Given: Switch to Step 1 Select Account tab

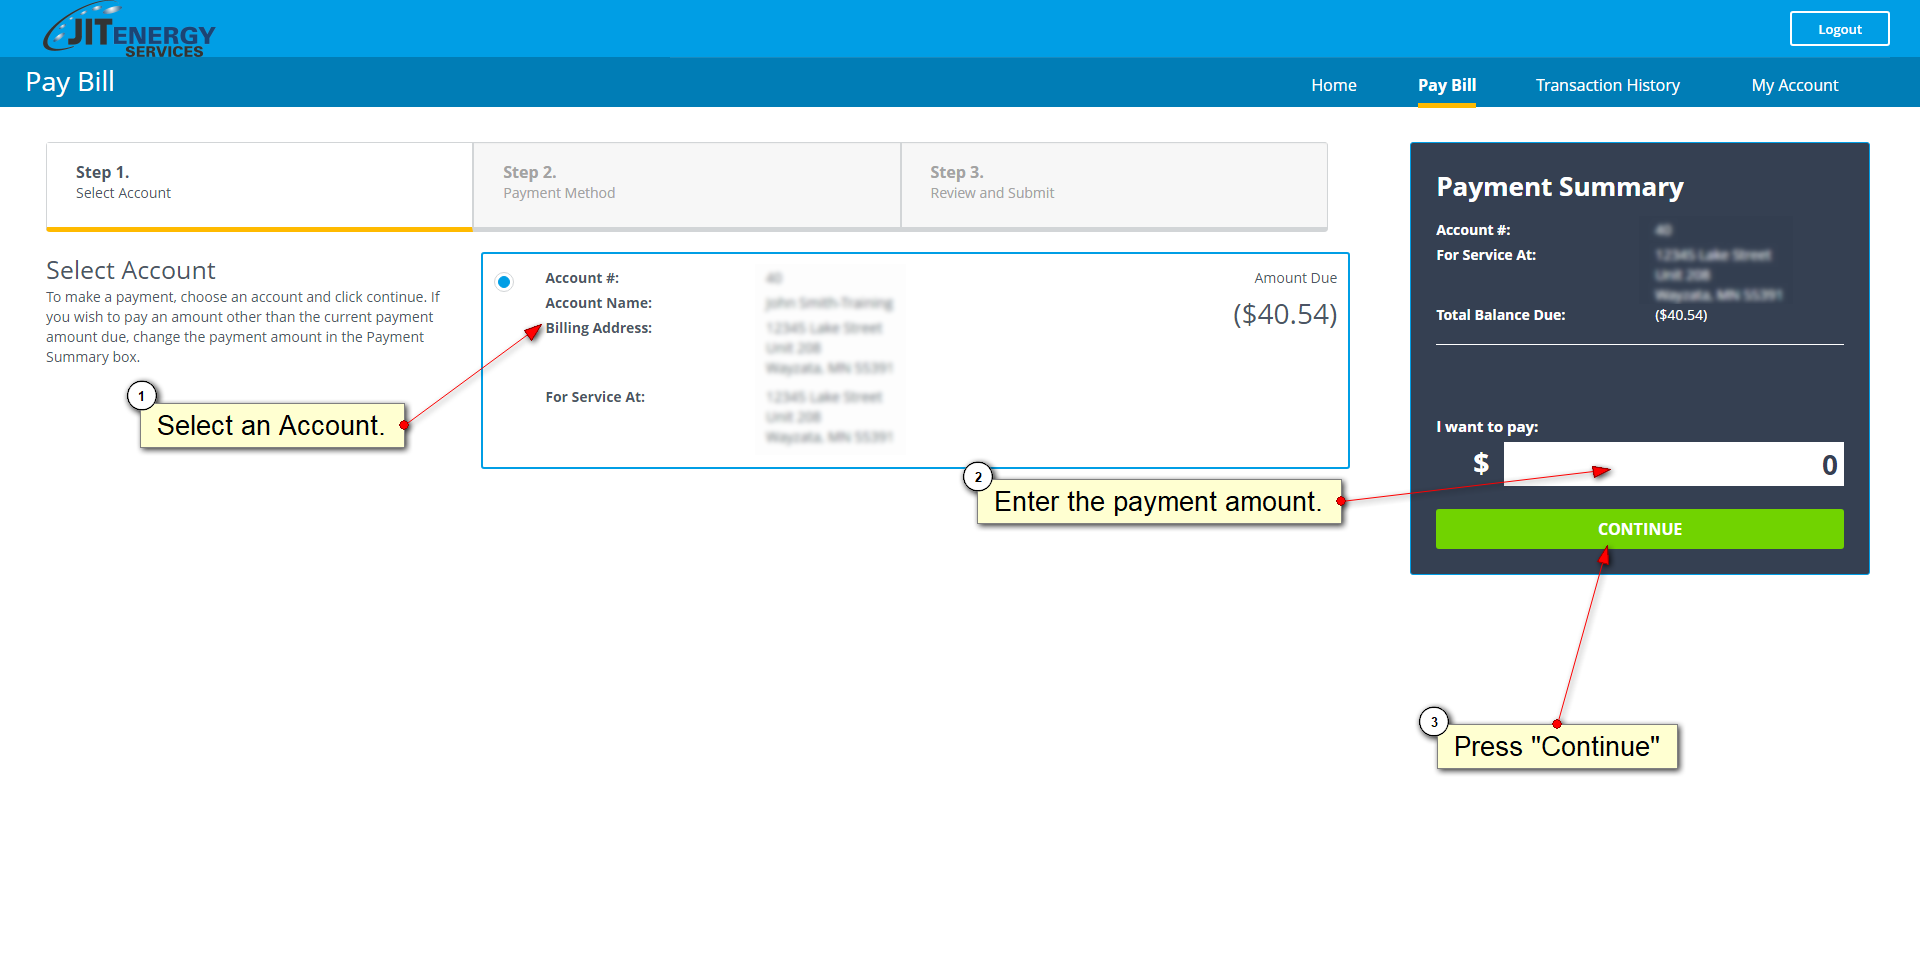Looking at the screenshot, I should coord(259,185).
